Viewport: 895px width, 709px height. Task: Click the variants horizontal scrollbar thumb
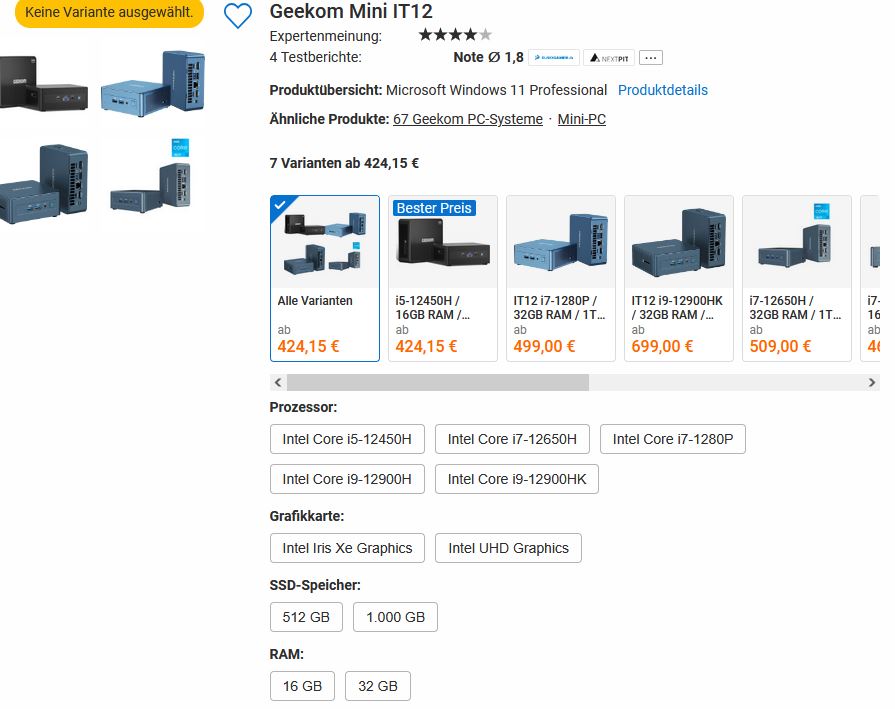point(438,382)
